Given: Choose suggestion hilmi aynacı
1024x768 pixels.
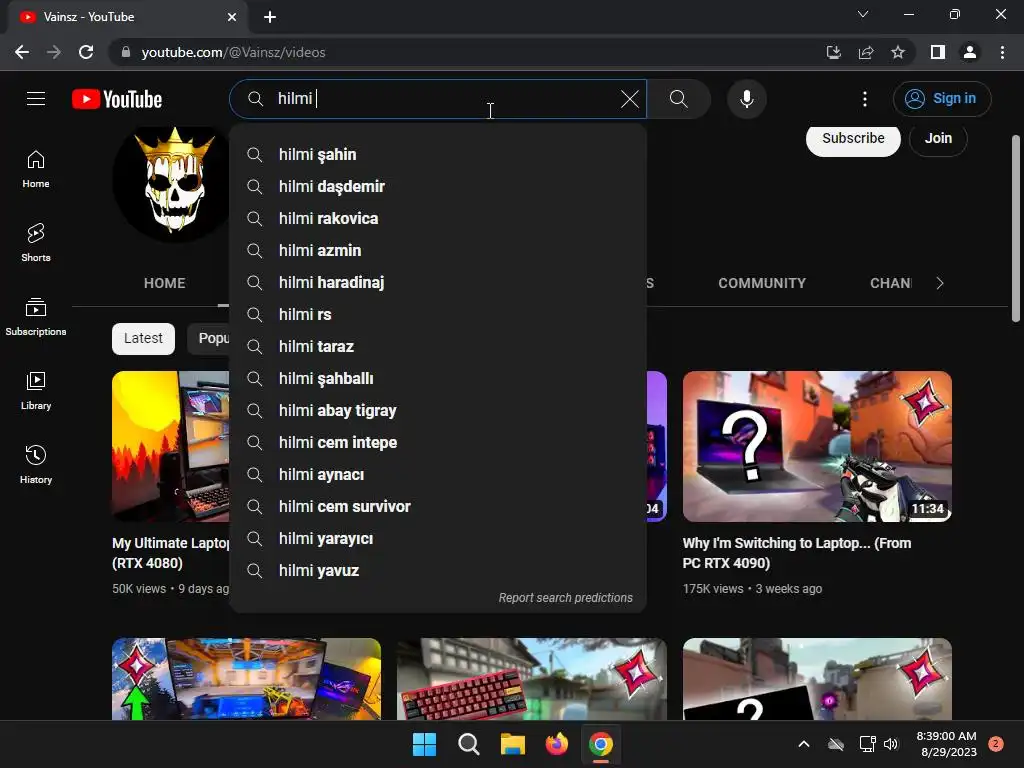Looking at the screenshot, I should click(438, 475).
